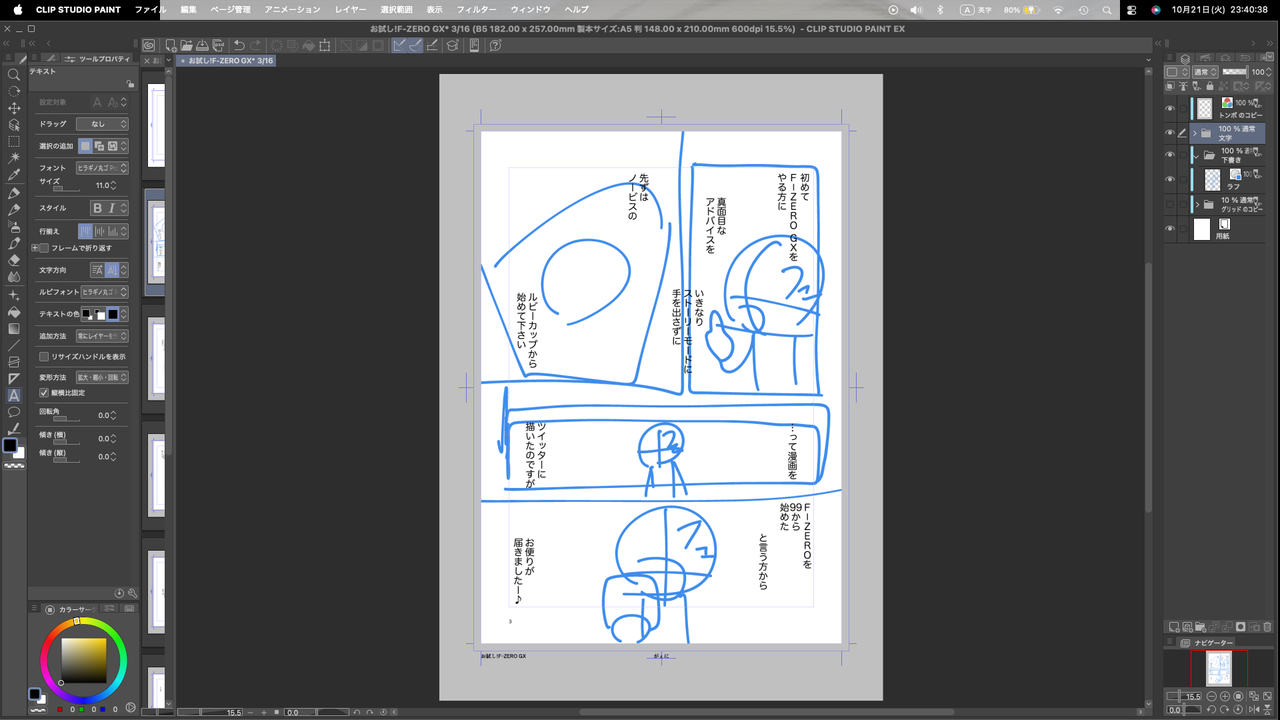Open the フィルター menu

point(476,9)
